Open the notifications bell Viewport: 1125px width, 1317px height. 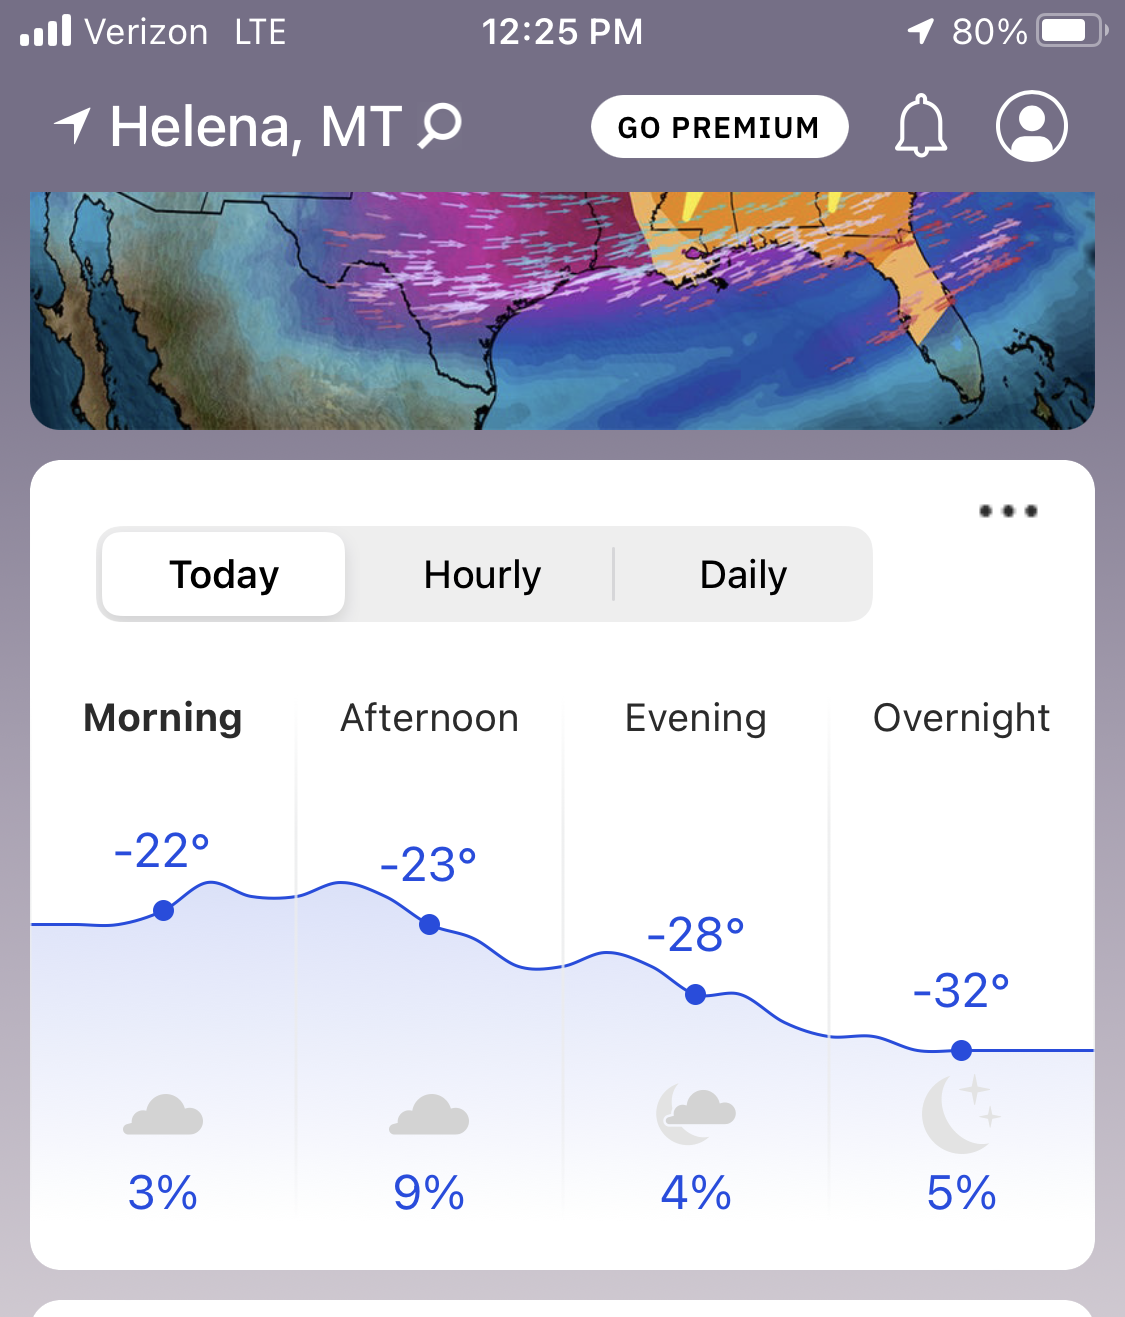[x=920, y=126]
